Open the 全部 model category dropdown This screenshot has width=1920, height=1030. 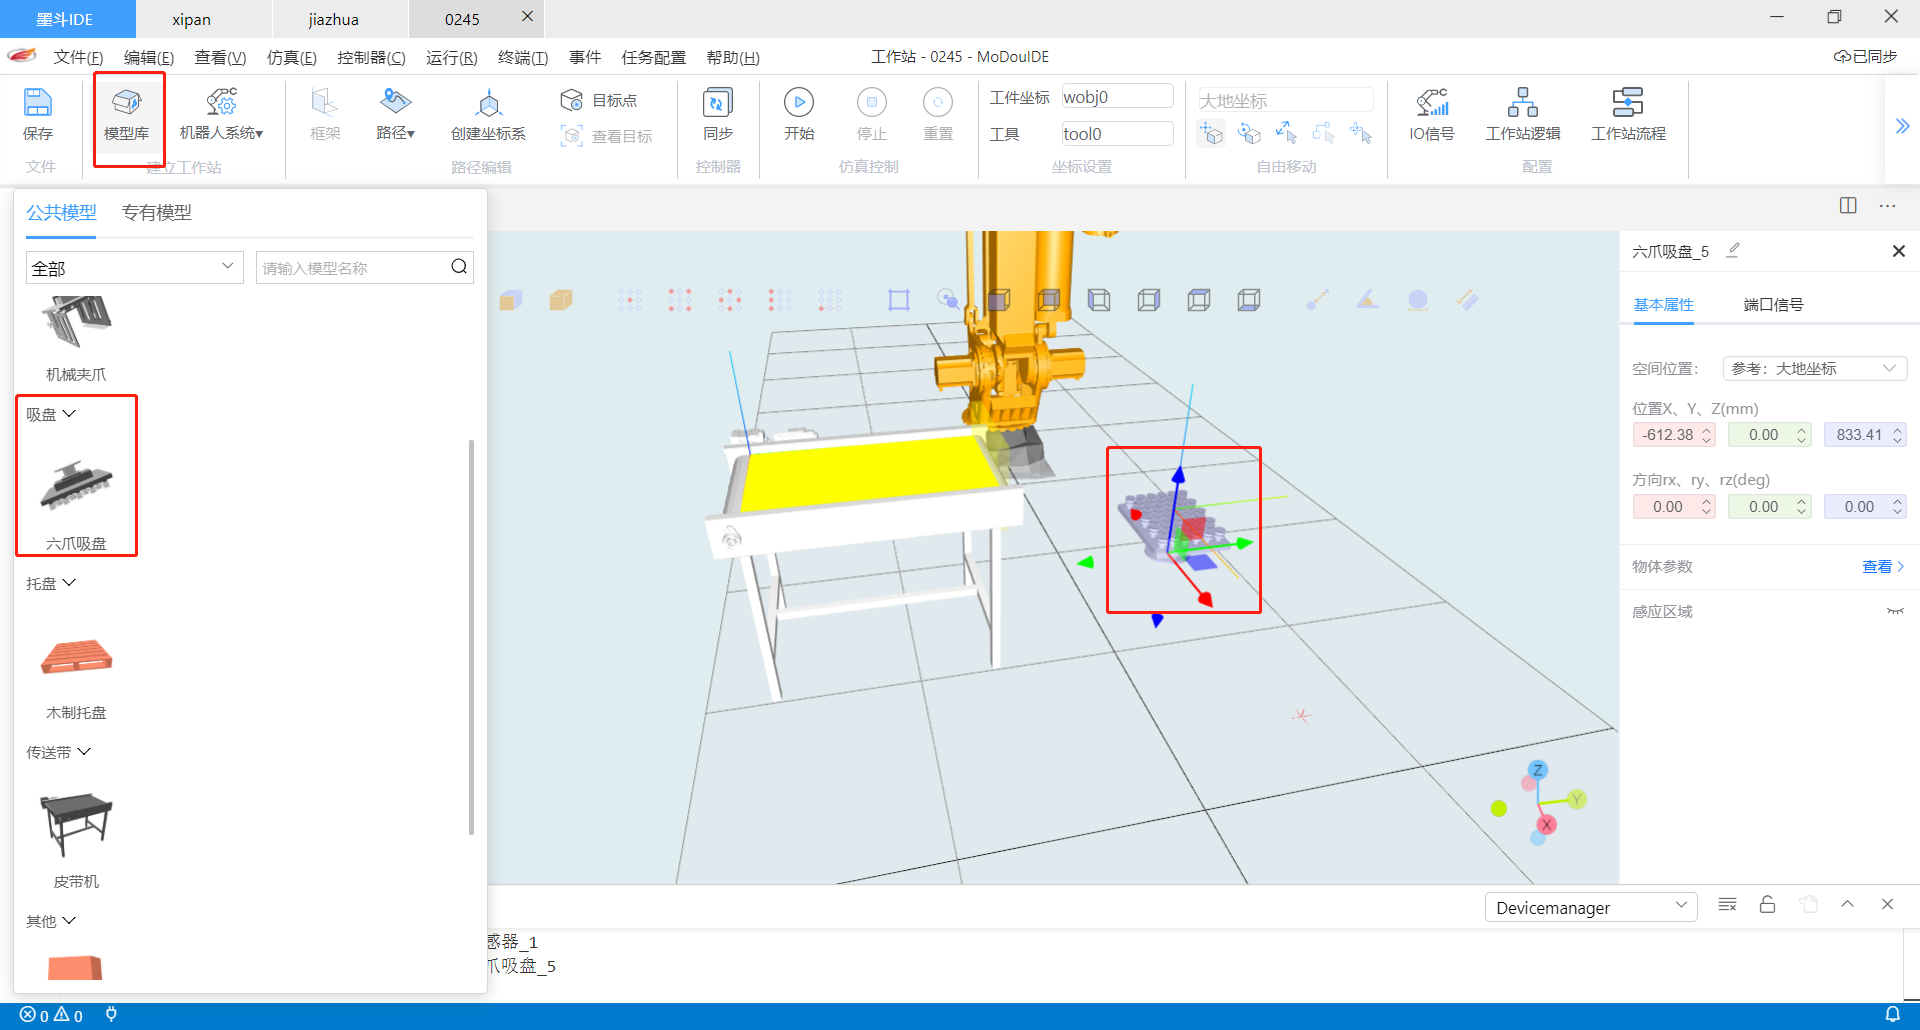[134, 268]
